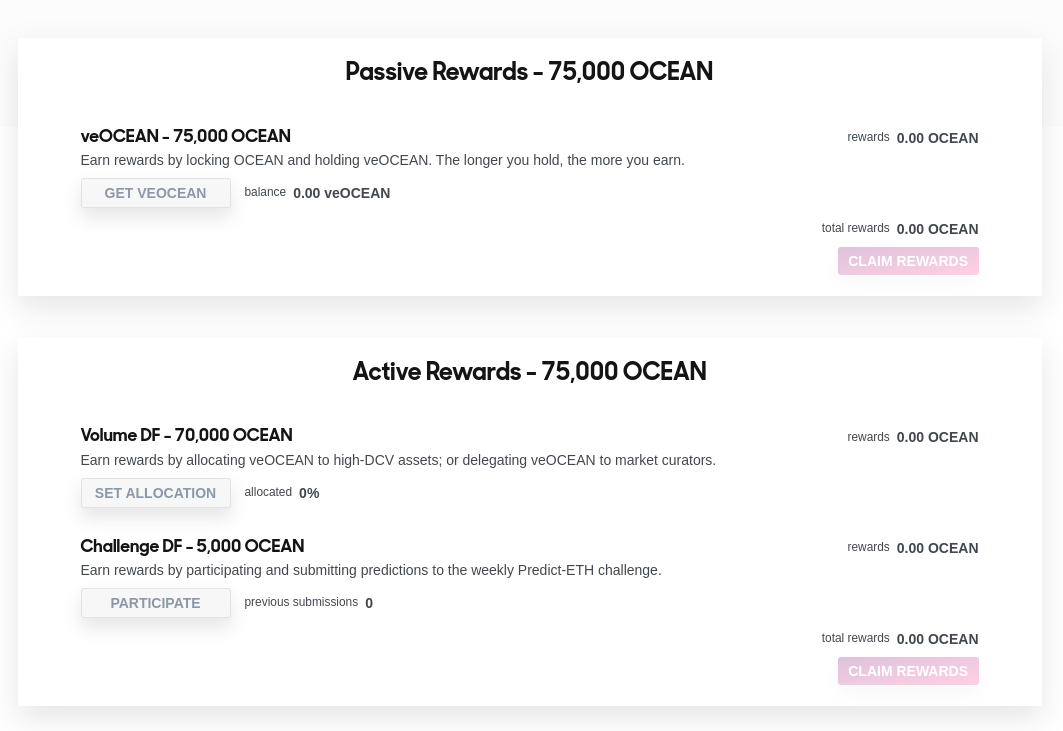Click the allocated 0% value
The image size is (1063, 731).
(x=309, y=493)
